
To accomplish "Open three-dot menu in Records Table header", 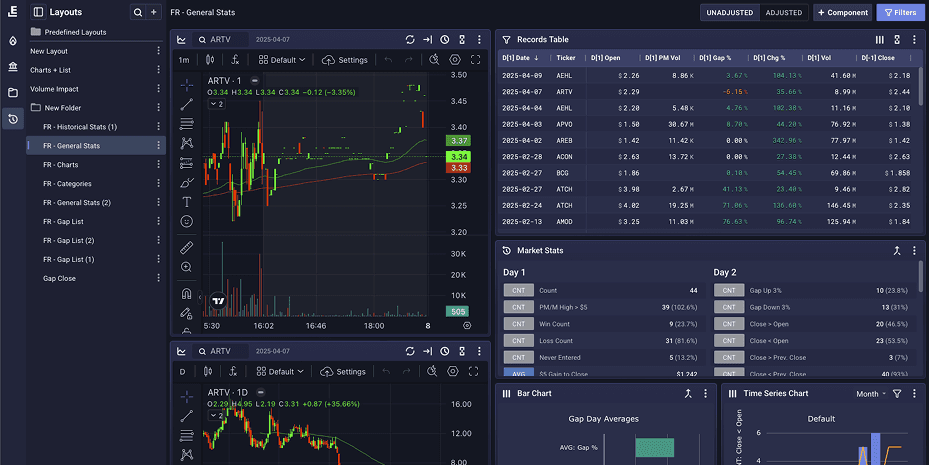I will (914, 40).
